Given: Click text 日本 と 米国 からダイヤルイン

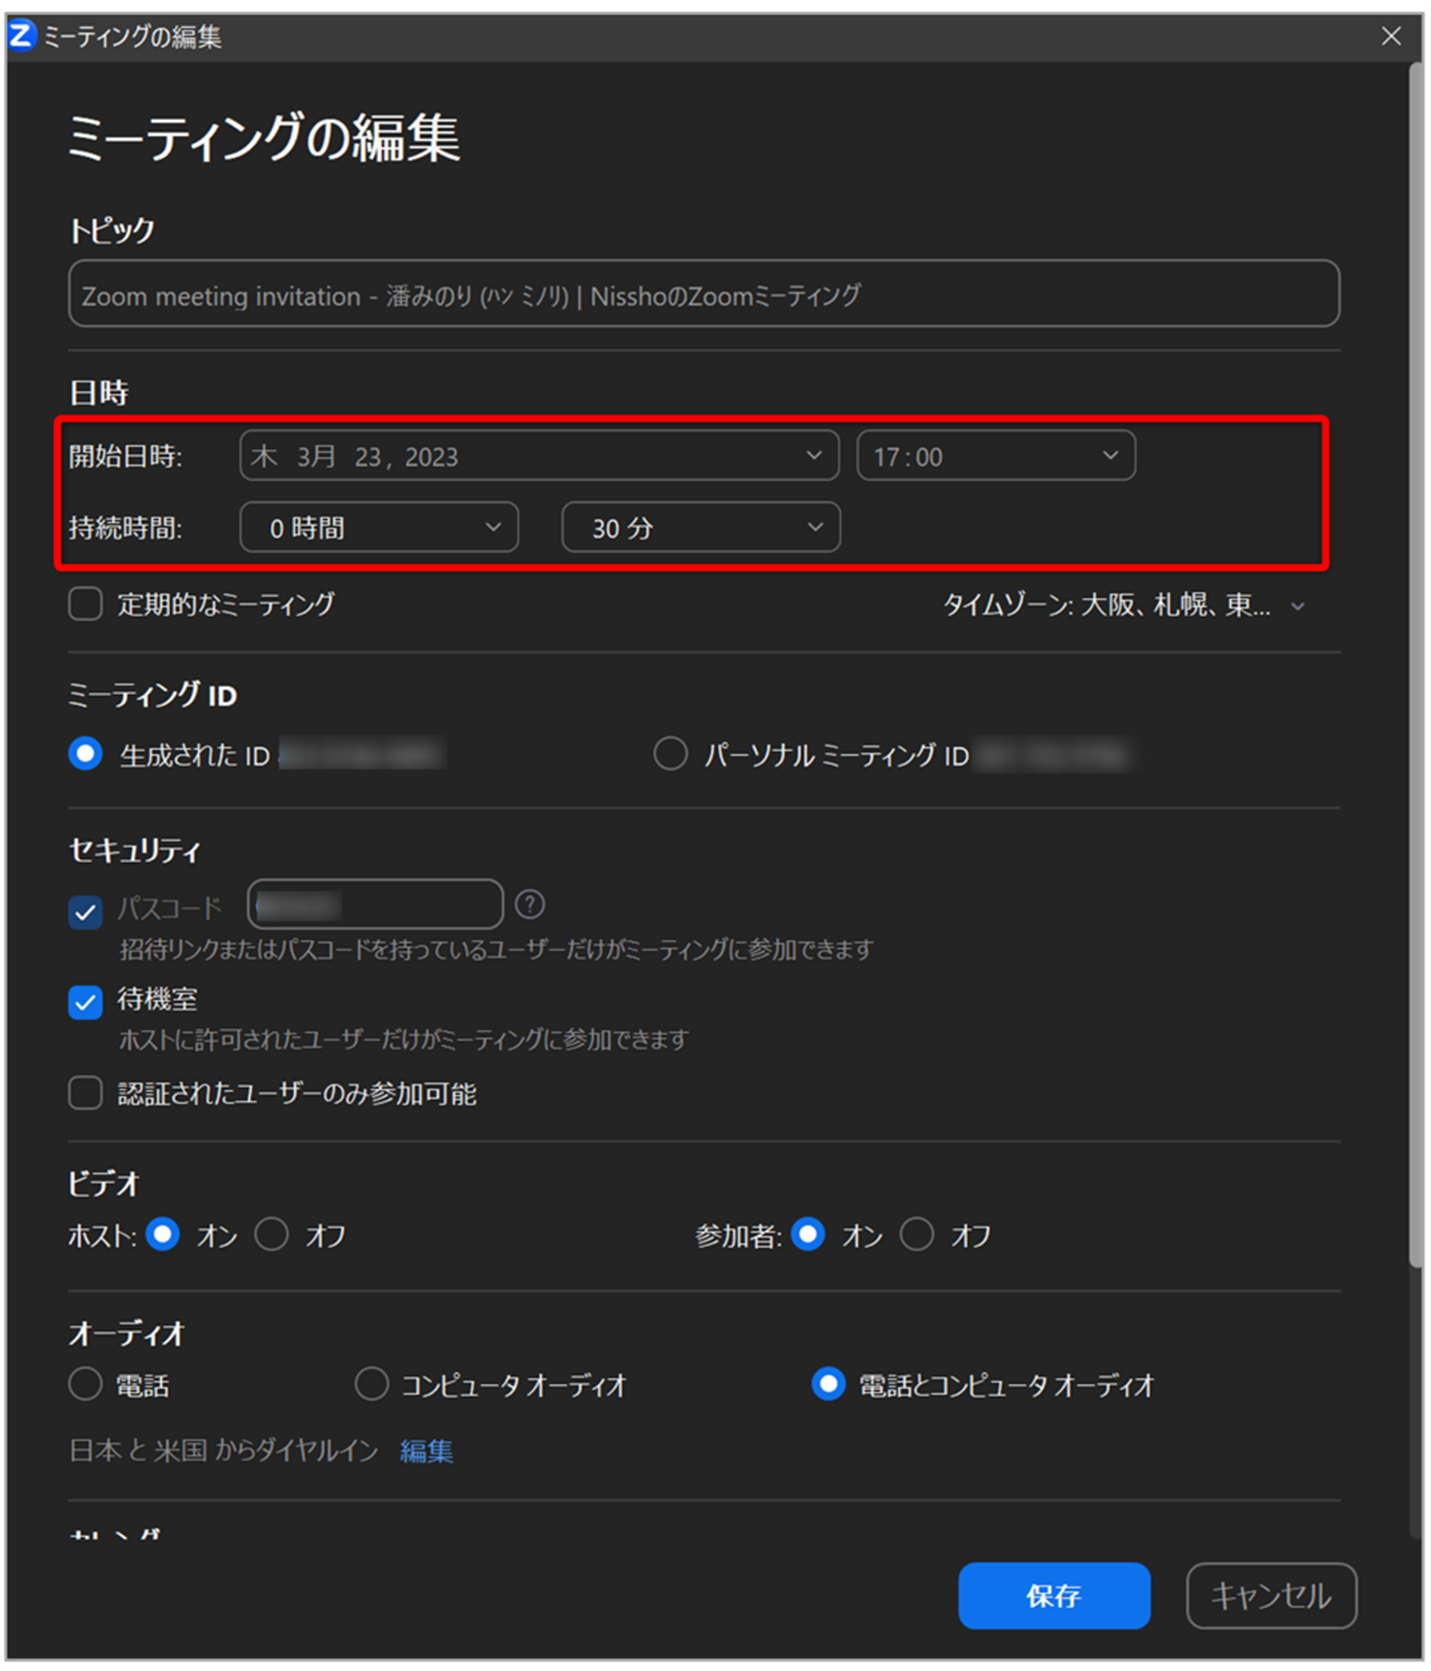Looking at the screenshot, I should click(x=224, y=1451).
